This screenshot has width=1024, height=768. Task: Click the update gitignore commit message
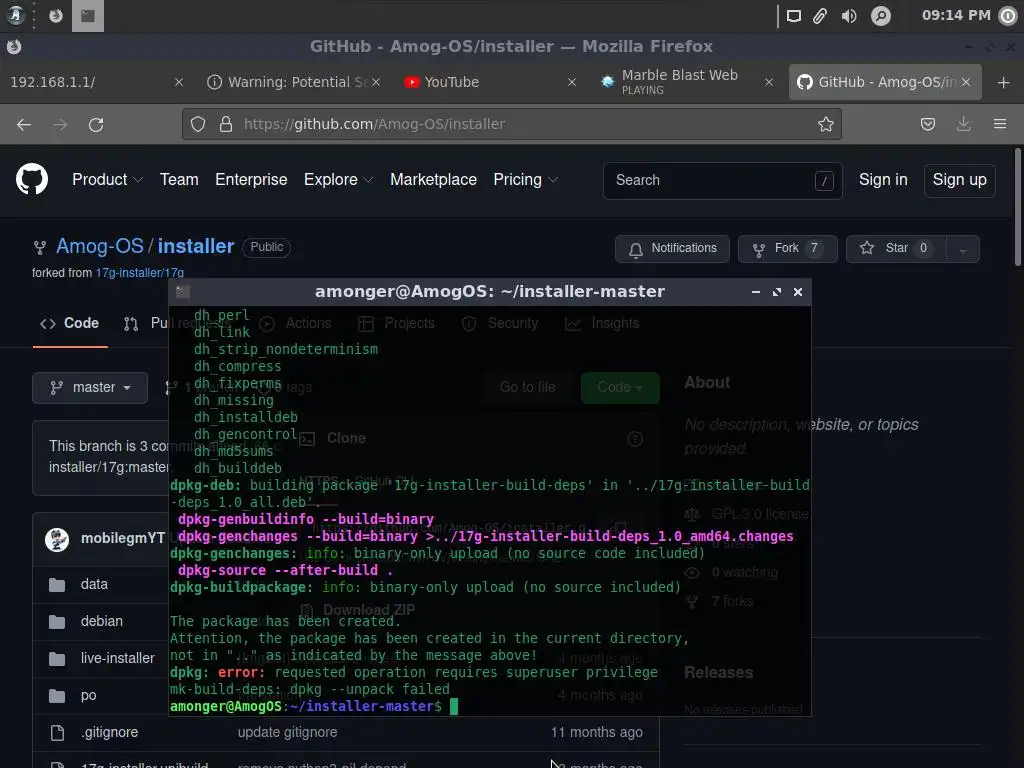tap(287, 733)
